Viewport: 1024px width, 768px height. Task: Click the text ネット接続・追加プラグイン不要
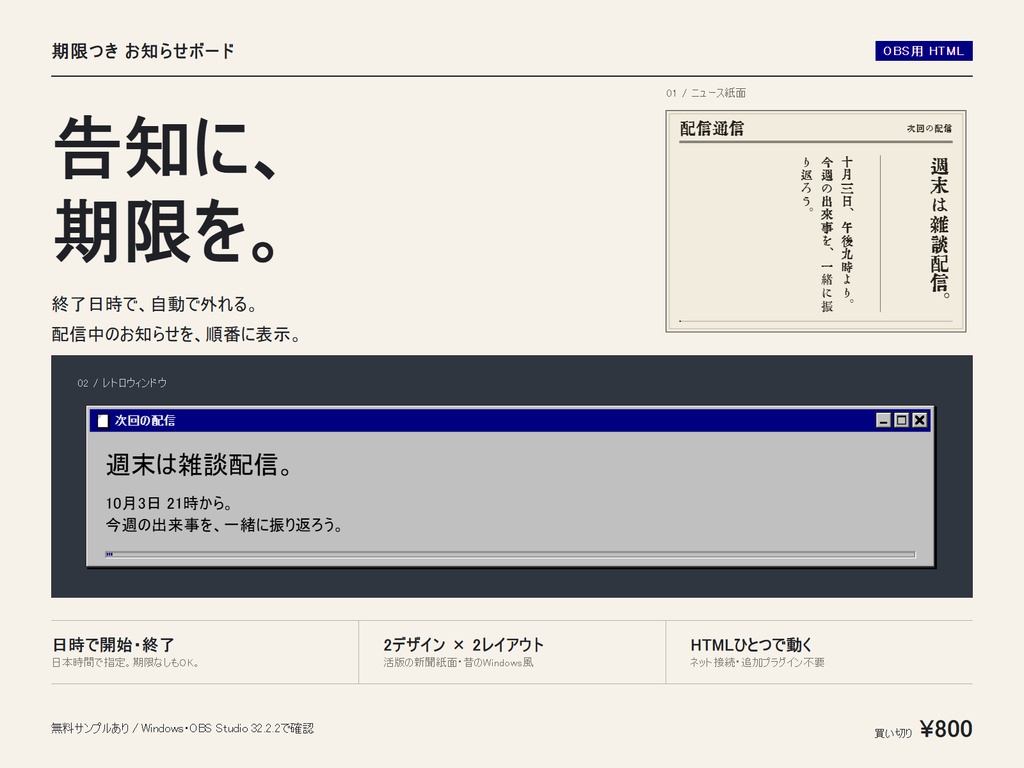(x=758, y=662)
